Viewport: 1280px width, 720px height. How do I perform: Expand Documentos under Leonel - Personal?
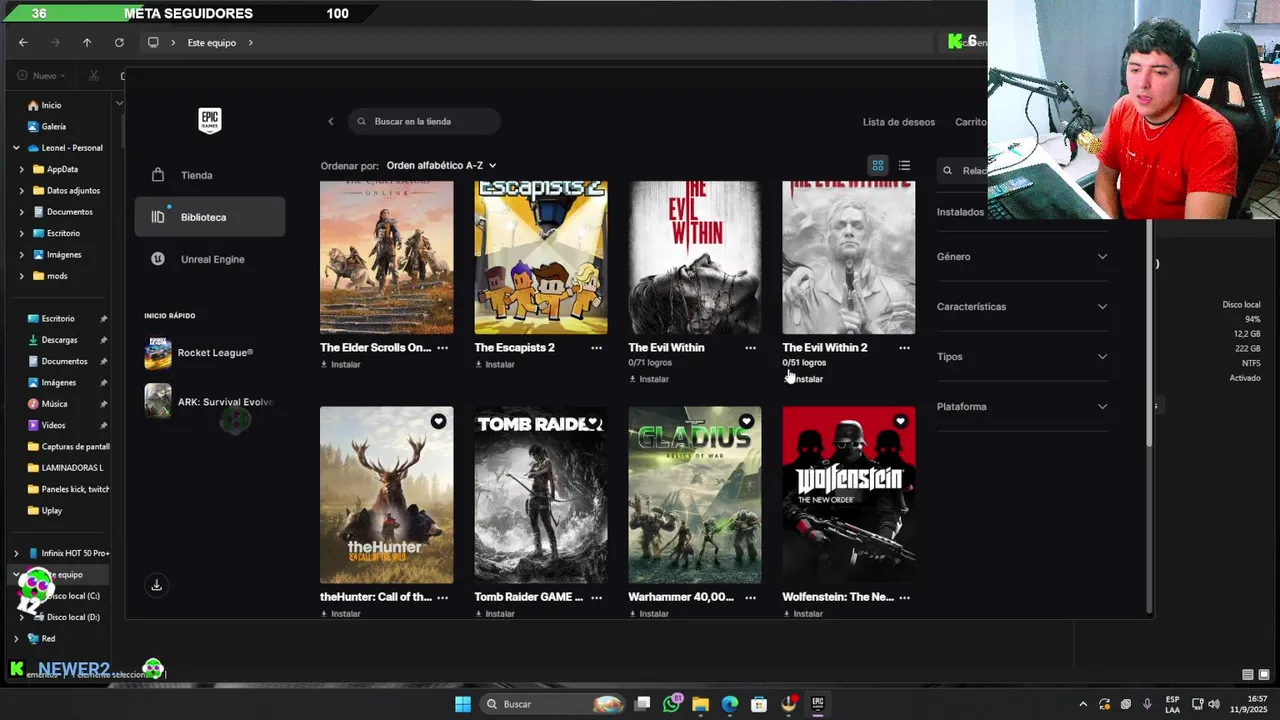[21, 212]
